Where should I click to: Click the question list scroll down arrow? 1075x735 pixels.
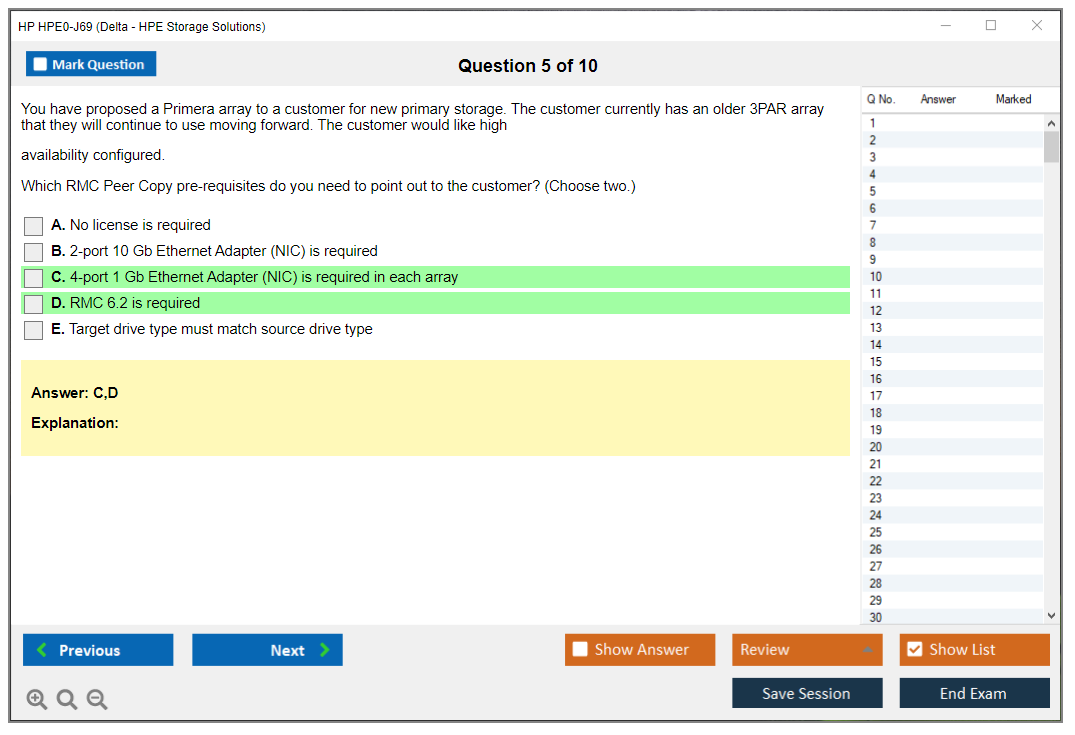click(1050, 616)
